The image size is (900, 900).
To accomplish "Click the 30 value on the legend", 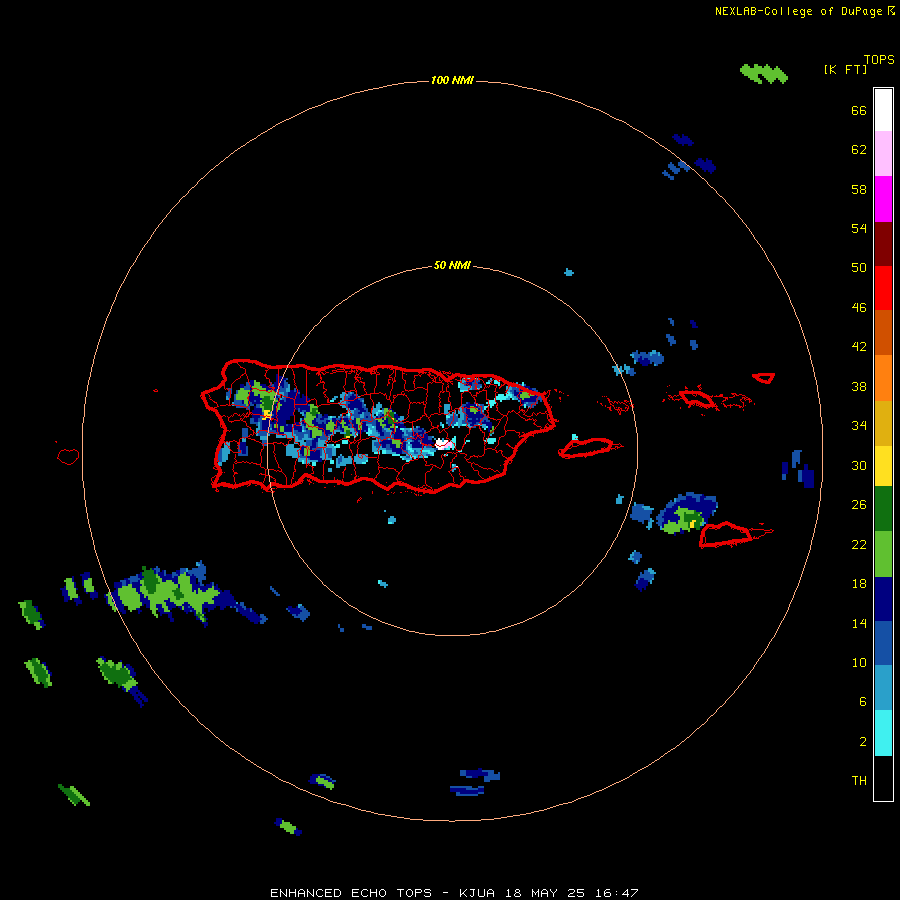I will (859, 465).
